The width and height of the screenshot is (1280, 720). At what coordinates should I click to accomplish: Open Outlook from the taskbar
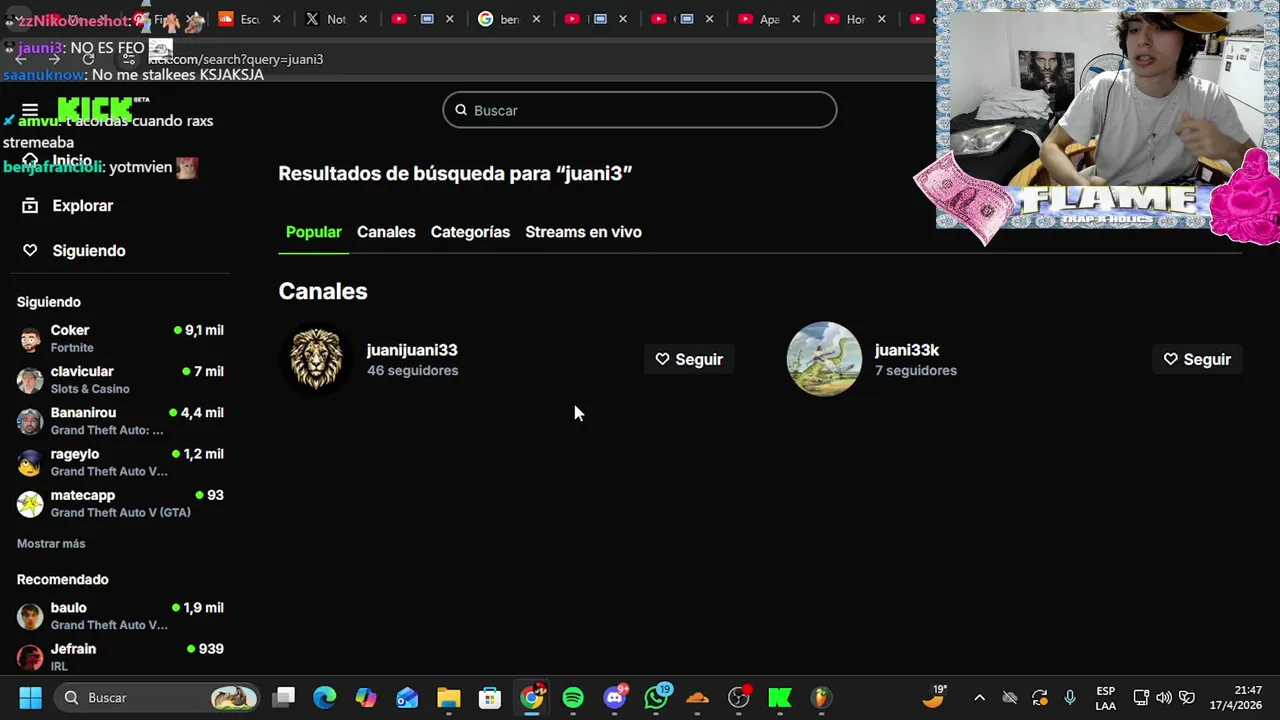407,697
